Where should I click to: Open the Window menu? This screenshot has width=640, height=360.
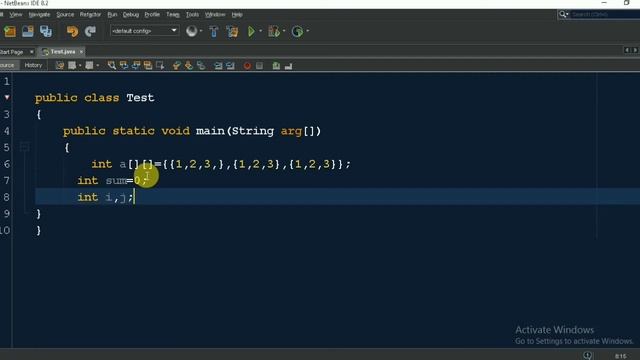click(215, 15)
